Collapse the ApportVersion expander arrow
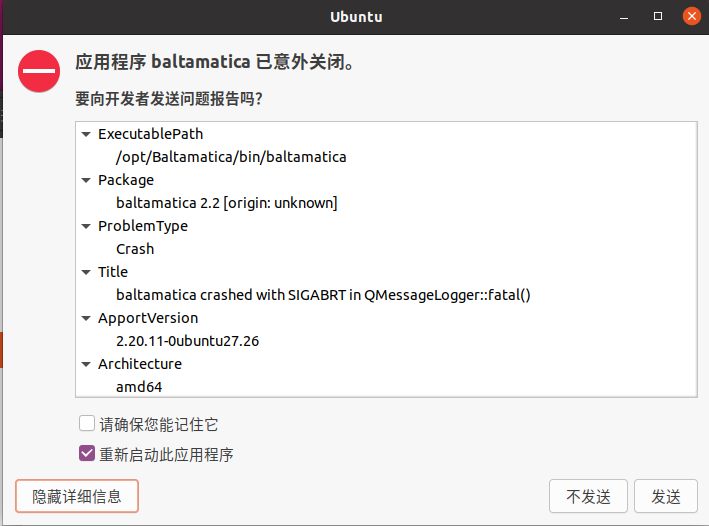Image resolution: width=709 pixels, height=526 pixels. click(86, 318)
